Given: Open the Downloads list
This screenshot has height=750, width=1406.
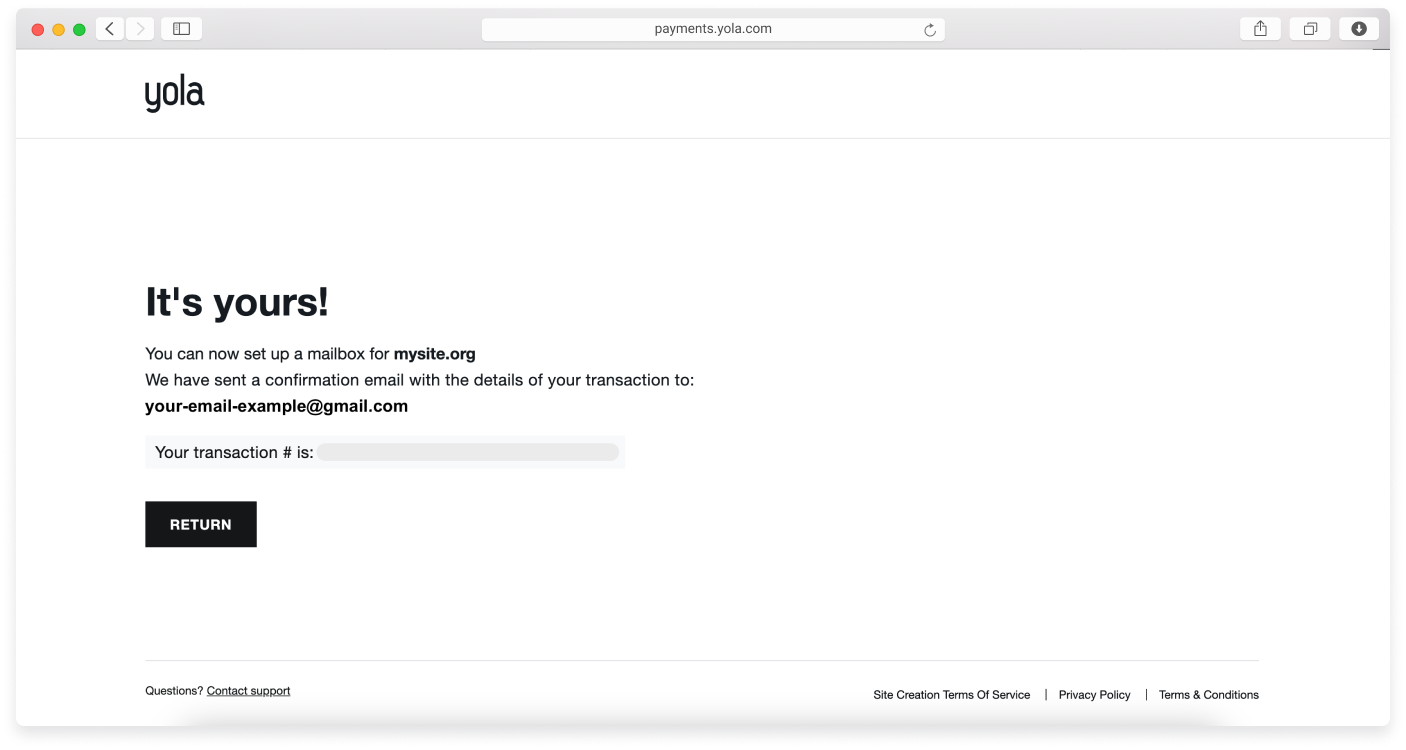Looking at the screenshot, I should [1359, 28].
